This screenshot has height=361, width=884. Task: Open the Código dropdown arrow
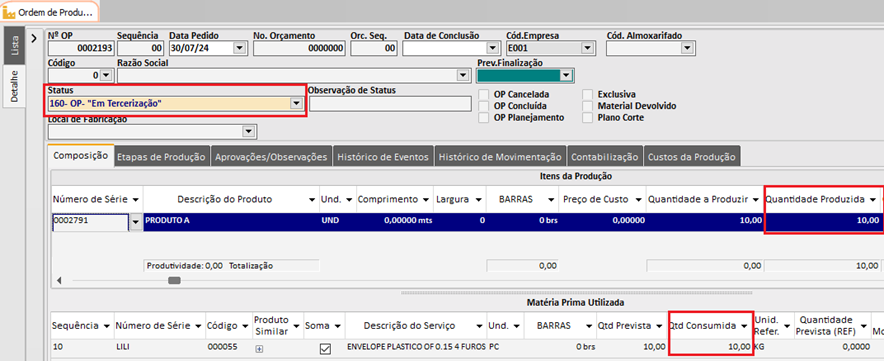107,75
